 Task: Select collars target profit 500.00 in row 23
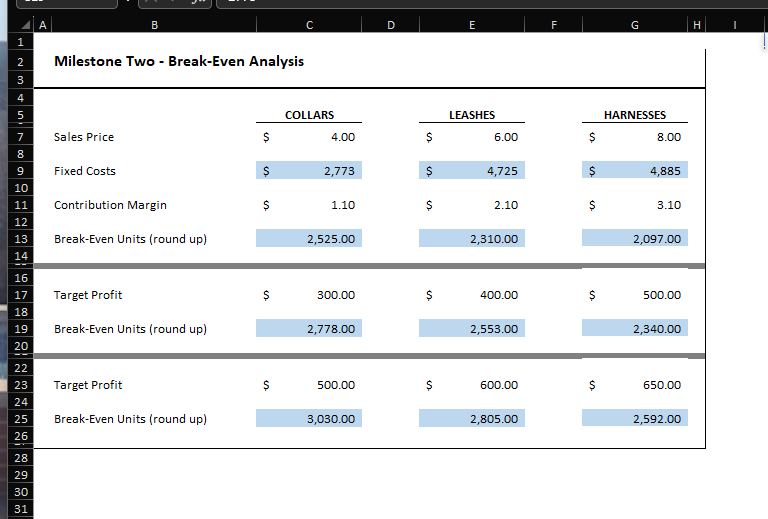click(309, 385)
